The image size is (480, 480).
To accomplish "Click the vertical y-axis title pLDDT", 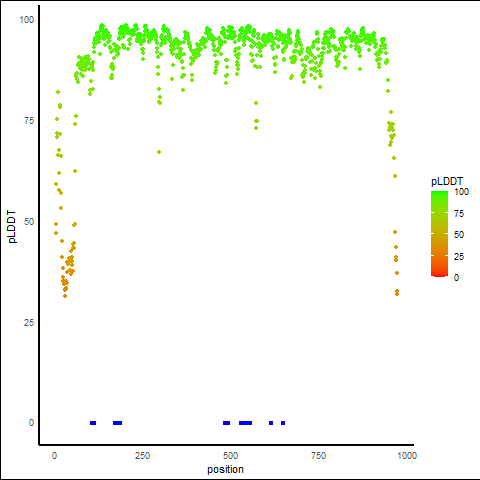I will (12, 227).
